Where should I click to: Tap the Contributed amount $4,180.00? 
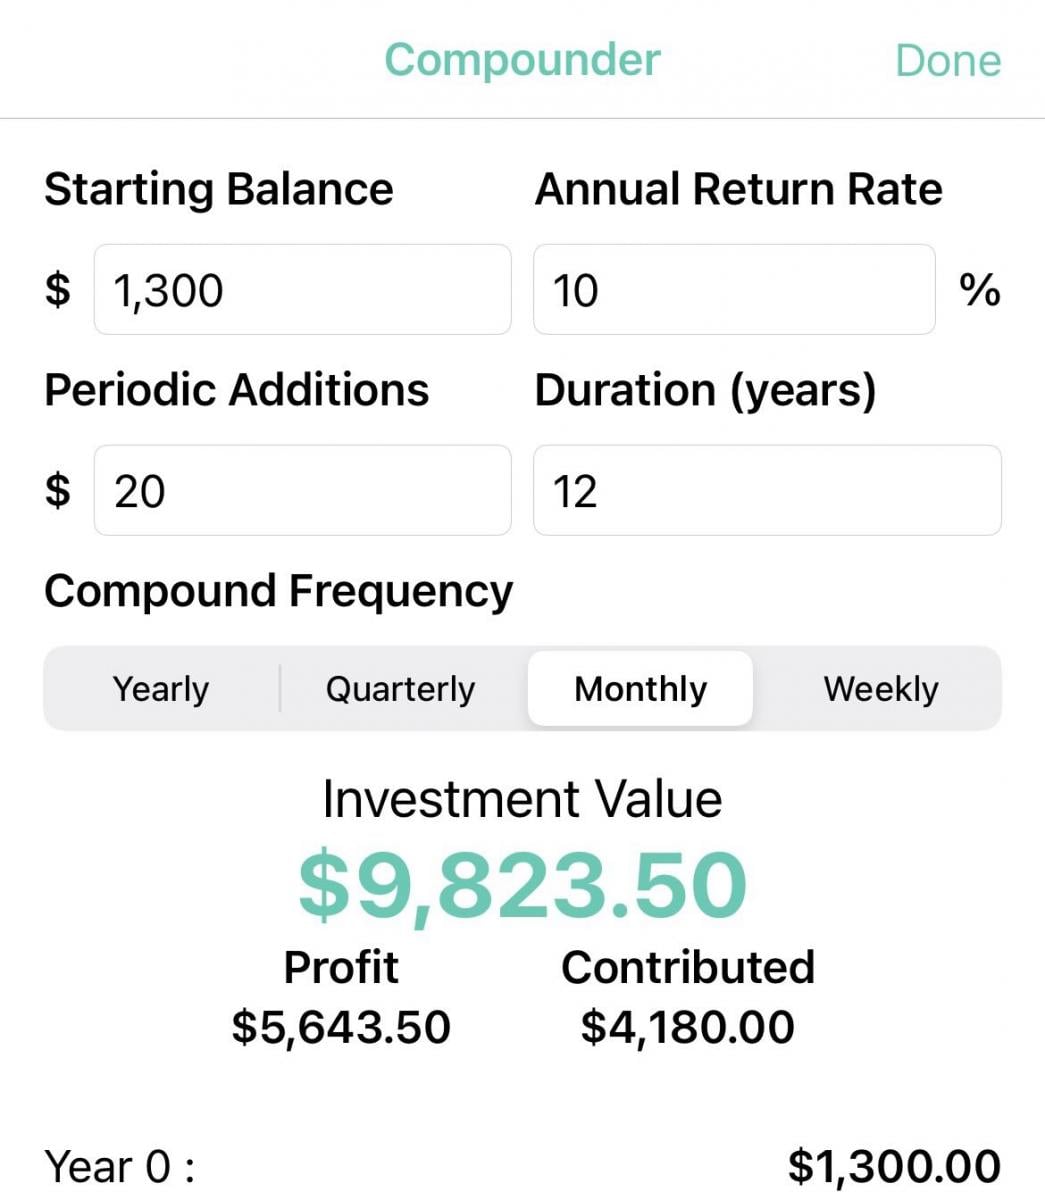coord(688,1027)
